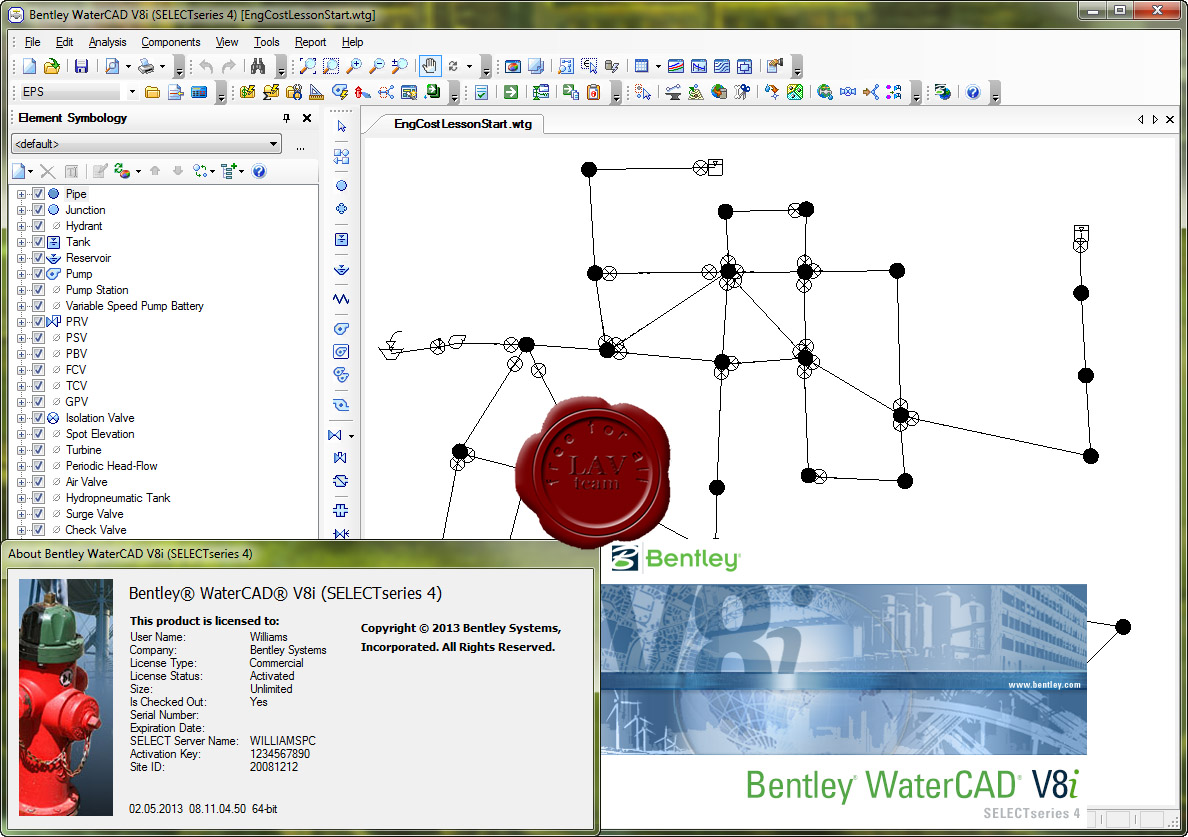This screenshot has height=837, width=1188.
Task: Click the binoculars Find icon
Action: [258, 67]
